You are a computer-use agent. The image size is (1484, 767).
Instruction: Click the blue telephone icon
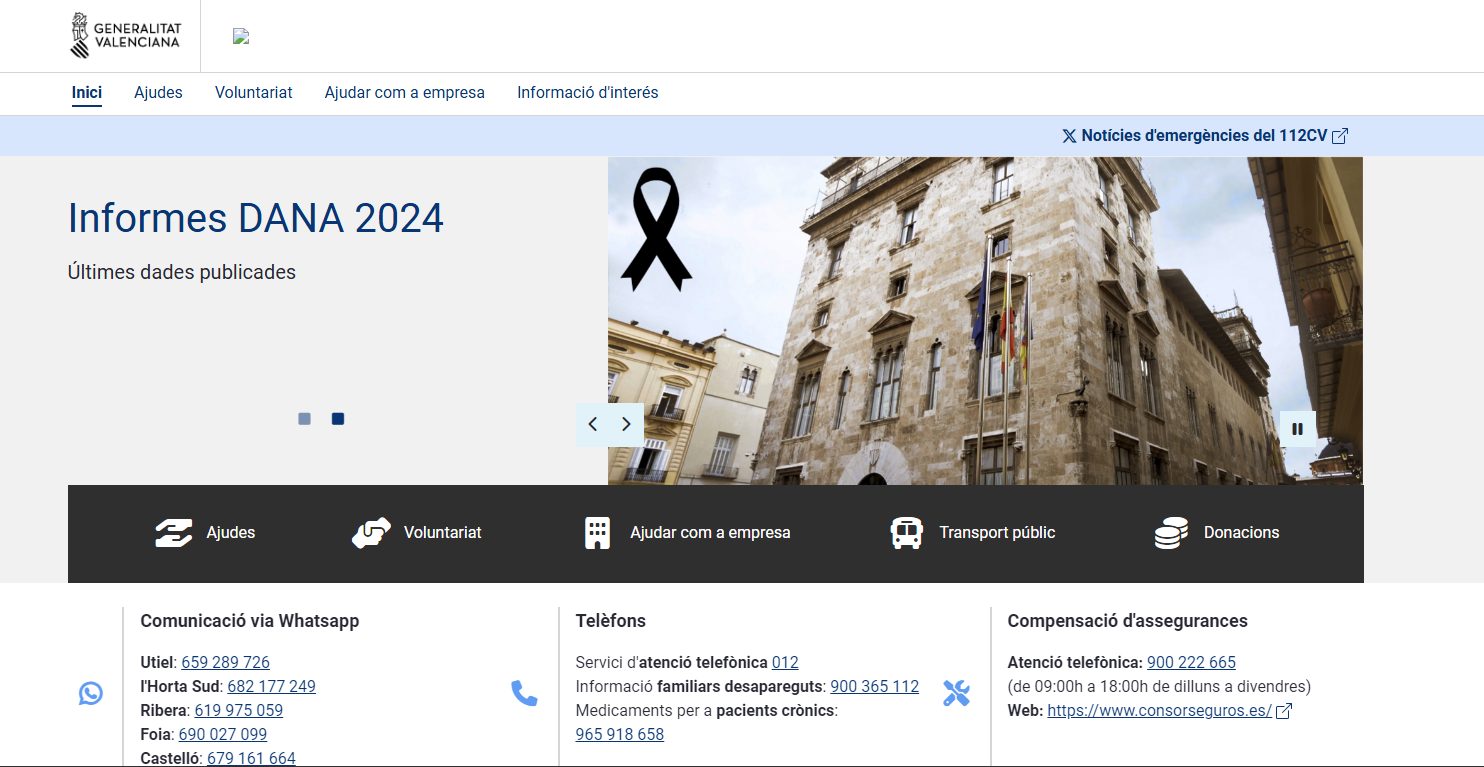[x=524, y=693]
